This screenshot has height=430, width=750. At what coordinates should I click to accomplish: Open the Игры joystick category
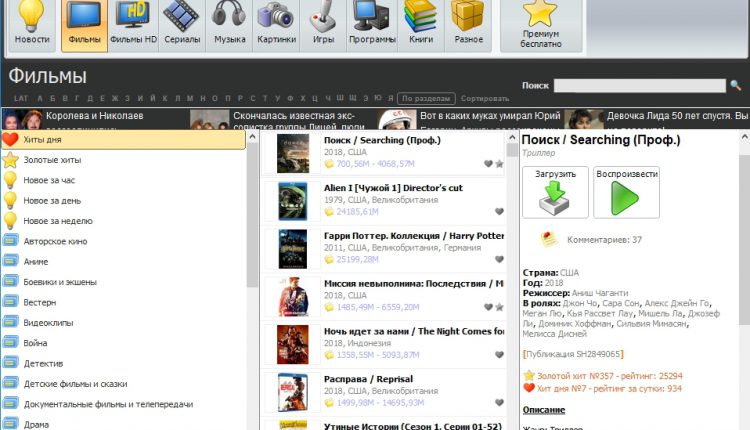coord(323,25)
